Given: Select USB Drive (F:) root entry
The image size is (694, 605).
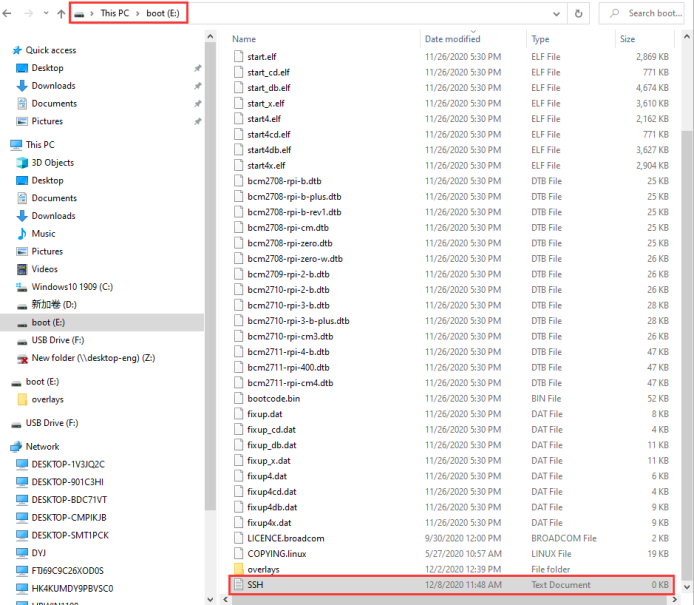Looking at the screenshot, I should tap(52, 423).
